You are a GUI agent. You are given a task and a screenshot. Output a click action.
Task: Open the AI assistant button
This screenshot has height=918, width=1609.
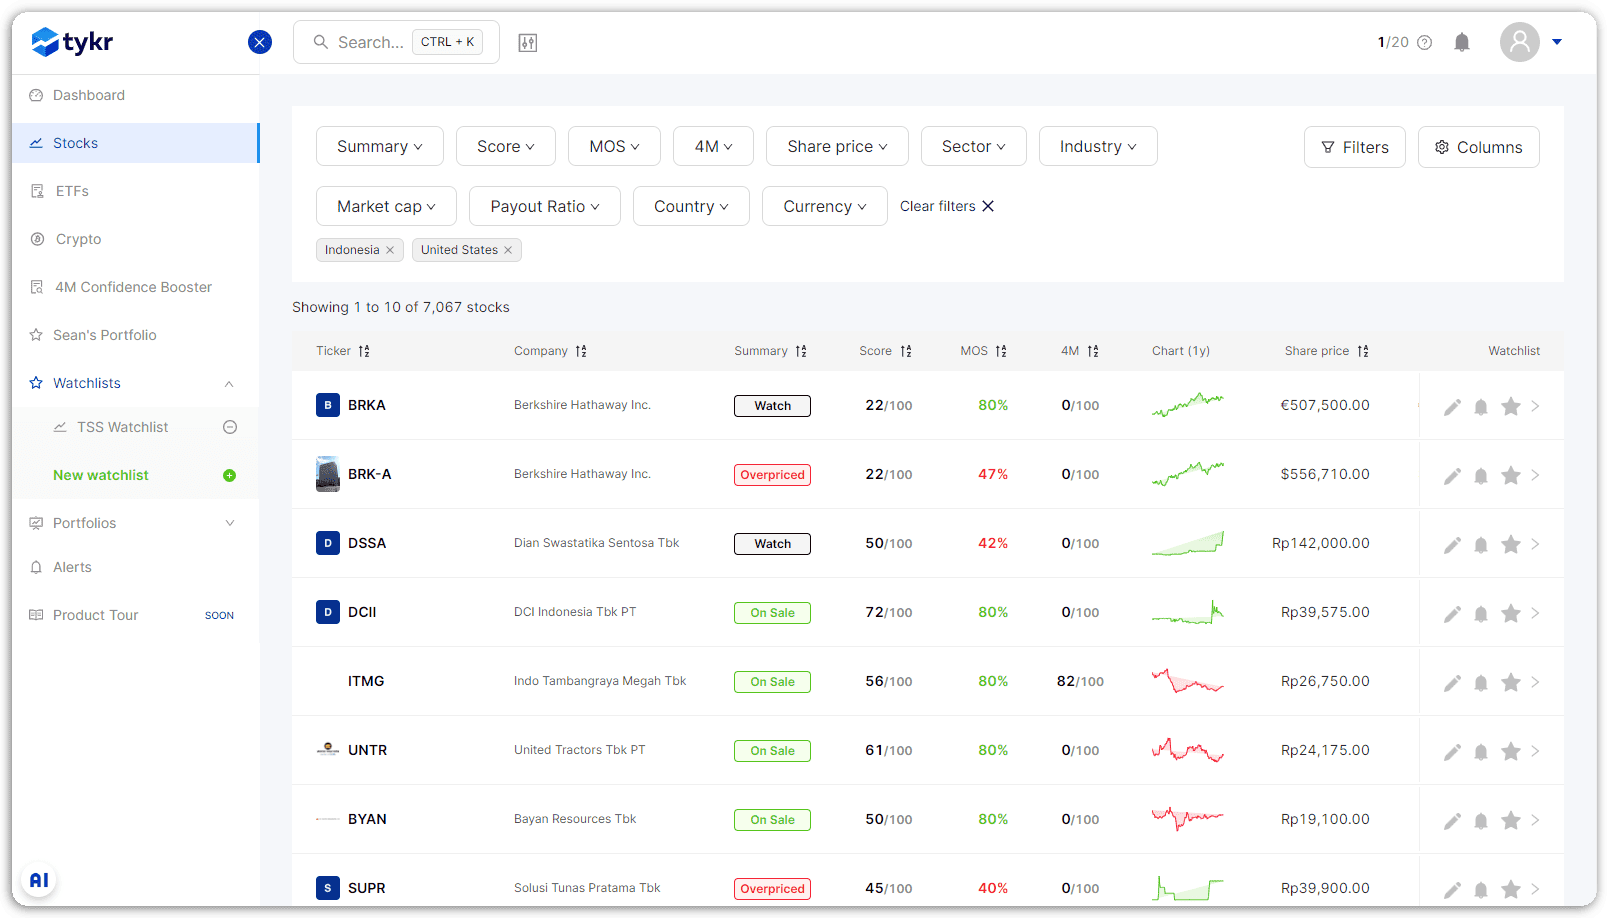click(39, 880)
